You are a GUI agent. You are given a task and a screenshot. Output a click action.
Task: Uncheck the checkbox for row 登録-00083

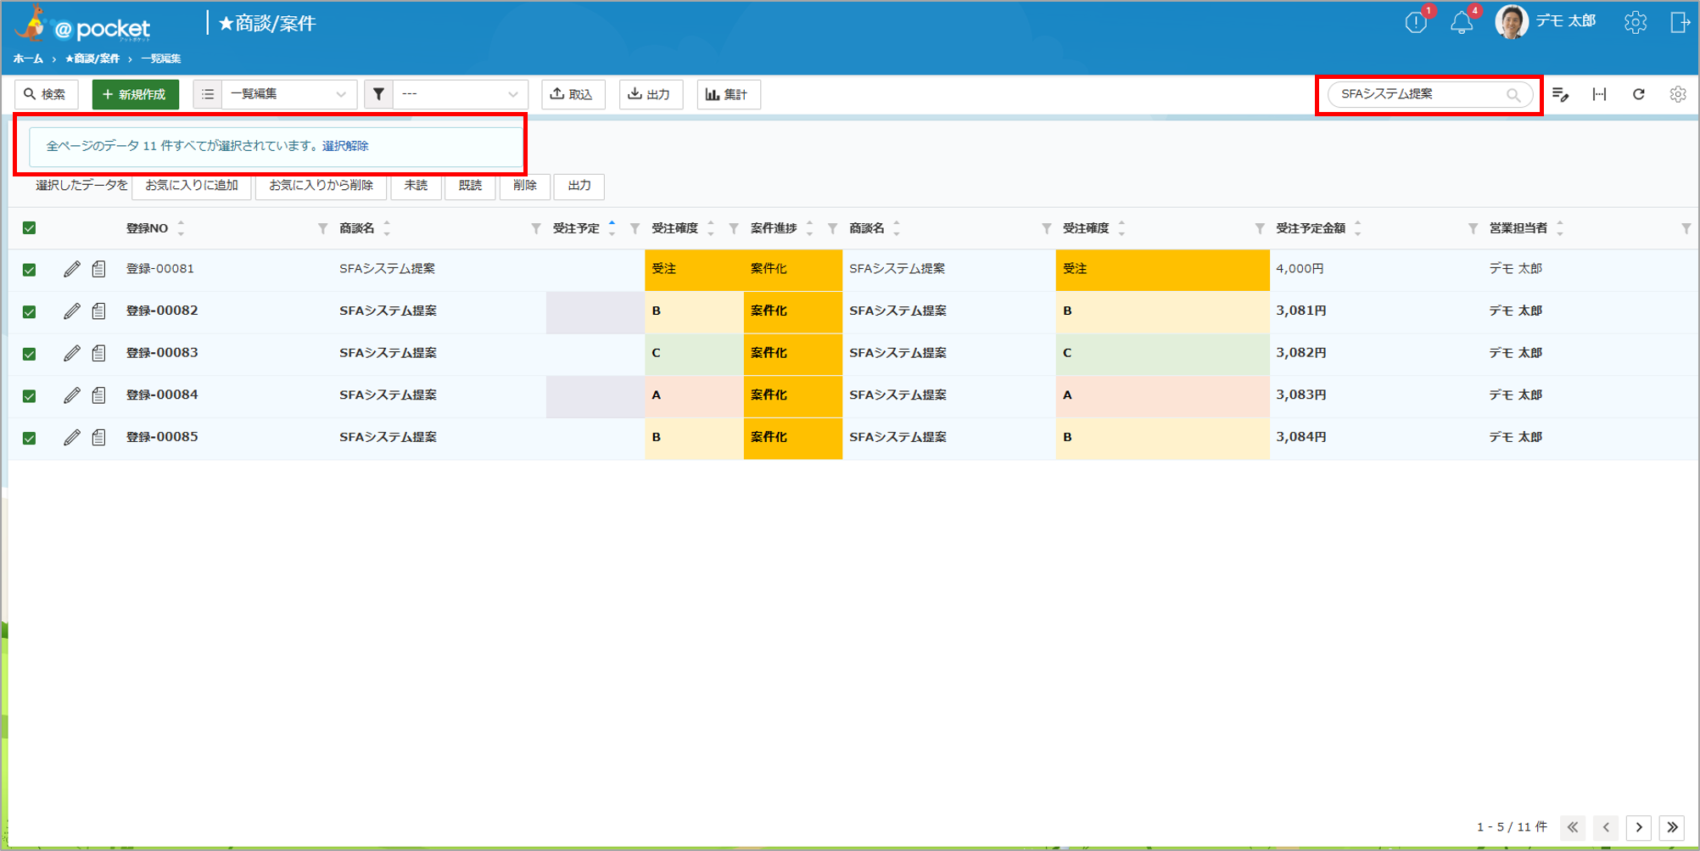pos(29,353)
